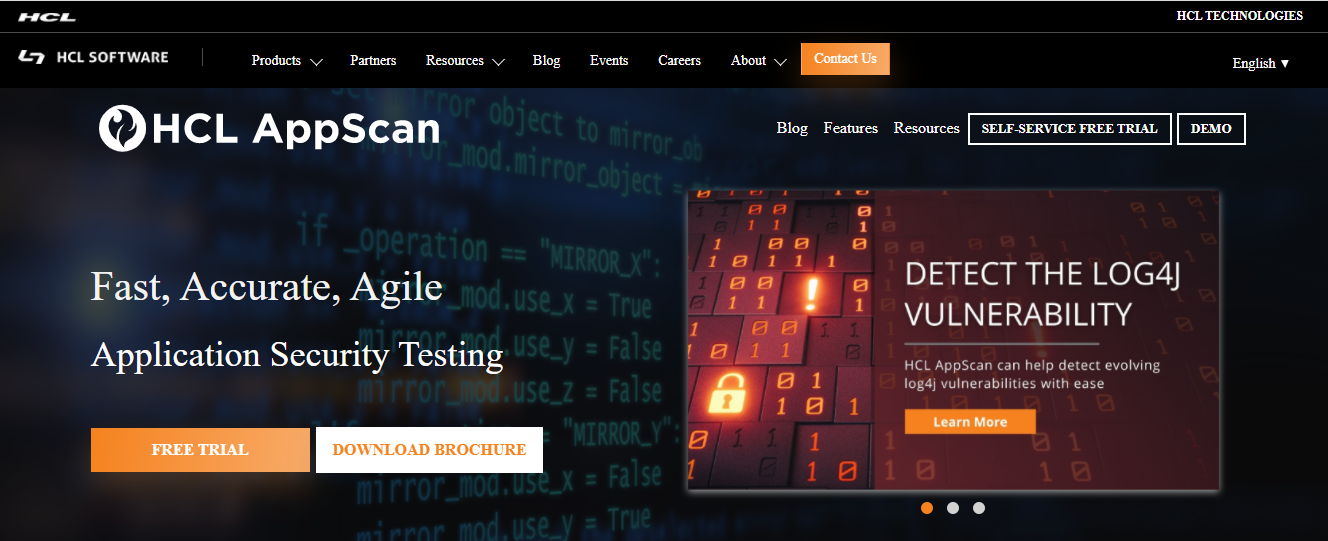1328x541 pixels.
Task: Open the Detect the Log4j Vulnerability banner image
Action: pos(953,340)
